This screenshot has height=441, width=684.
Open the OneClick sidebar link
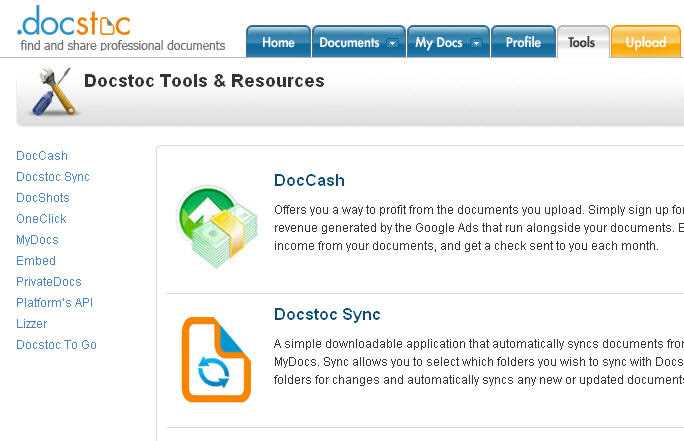point(41,219)
